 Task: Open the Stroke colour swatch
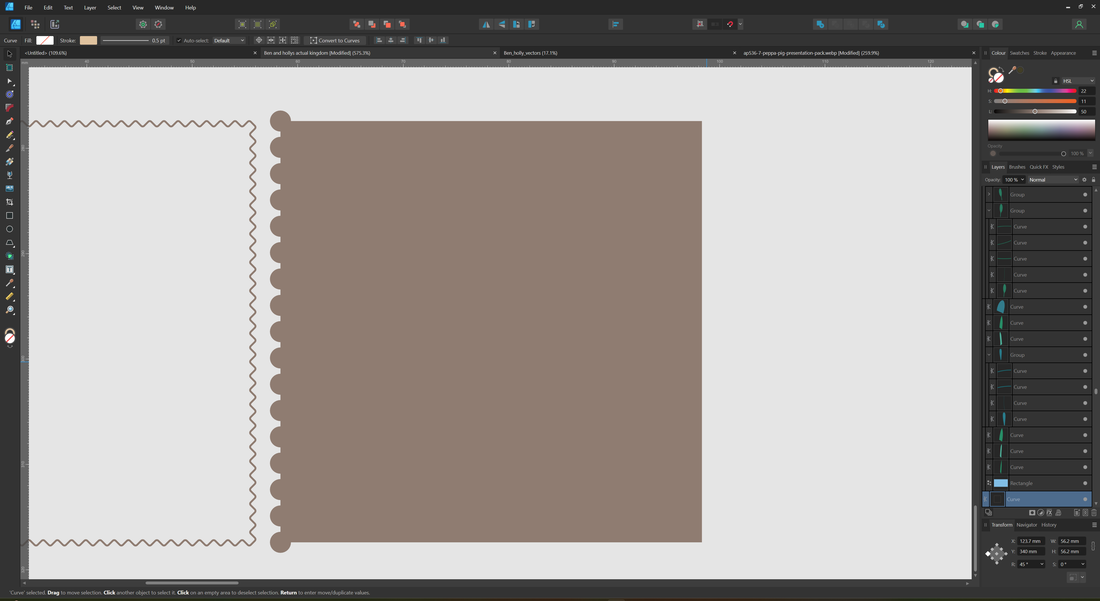[88, 40]
